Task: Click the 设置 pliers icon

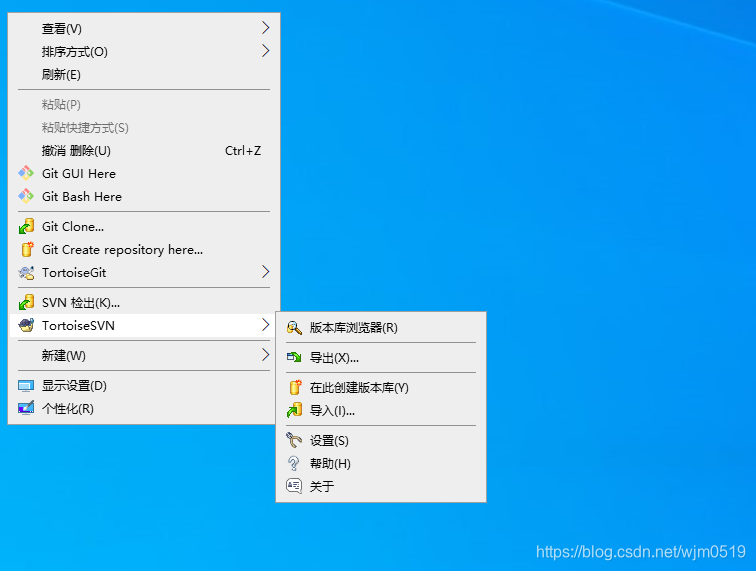Action: click(294, 440)
